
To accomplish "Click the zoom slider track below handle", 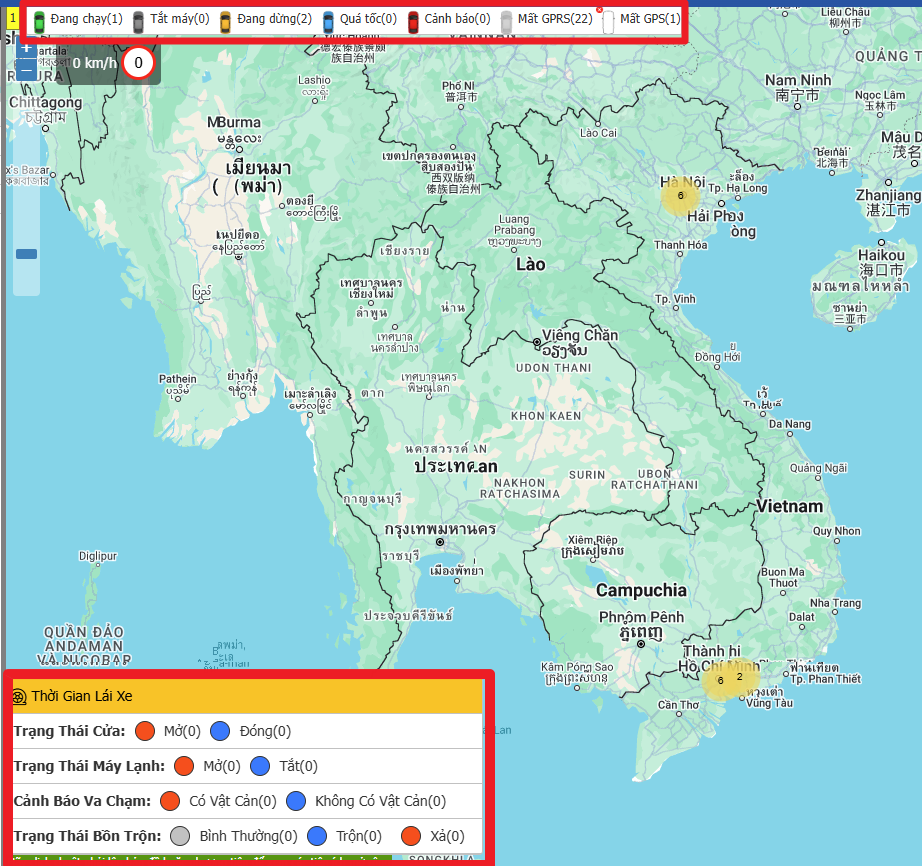I will [26, 276].
